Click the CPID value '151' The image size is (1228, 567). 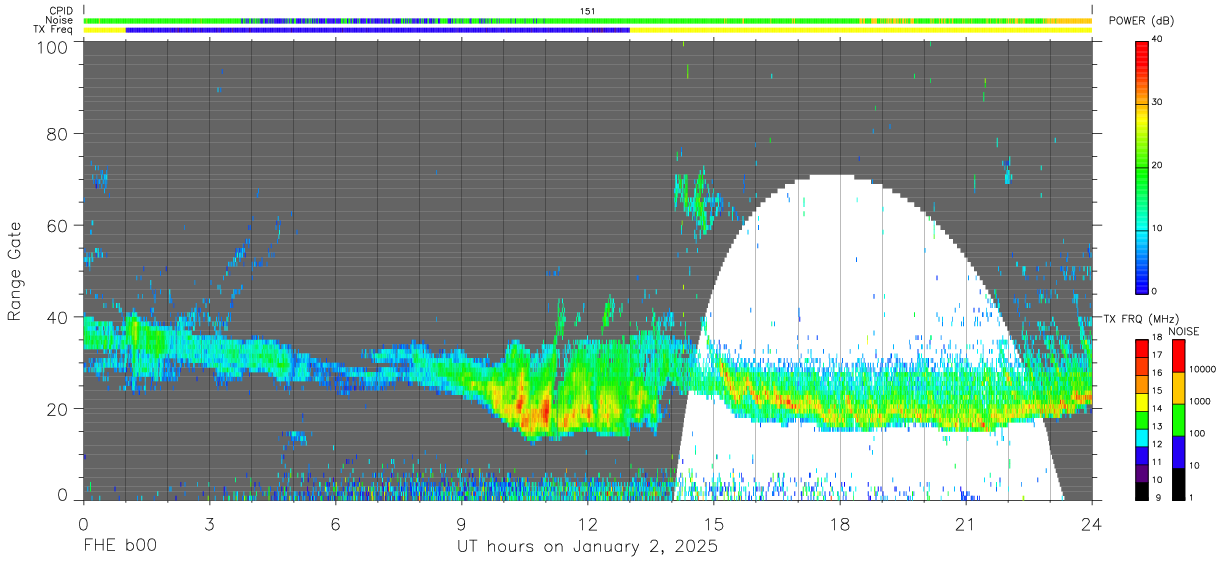pos(587,11)
